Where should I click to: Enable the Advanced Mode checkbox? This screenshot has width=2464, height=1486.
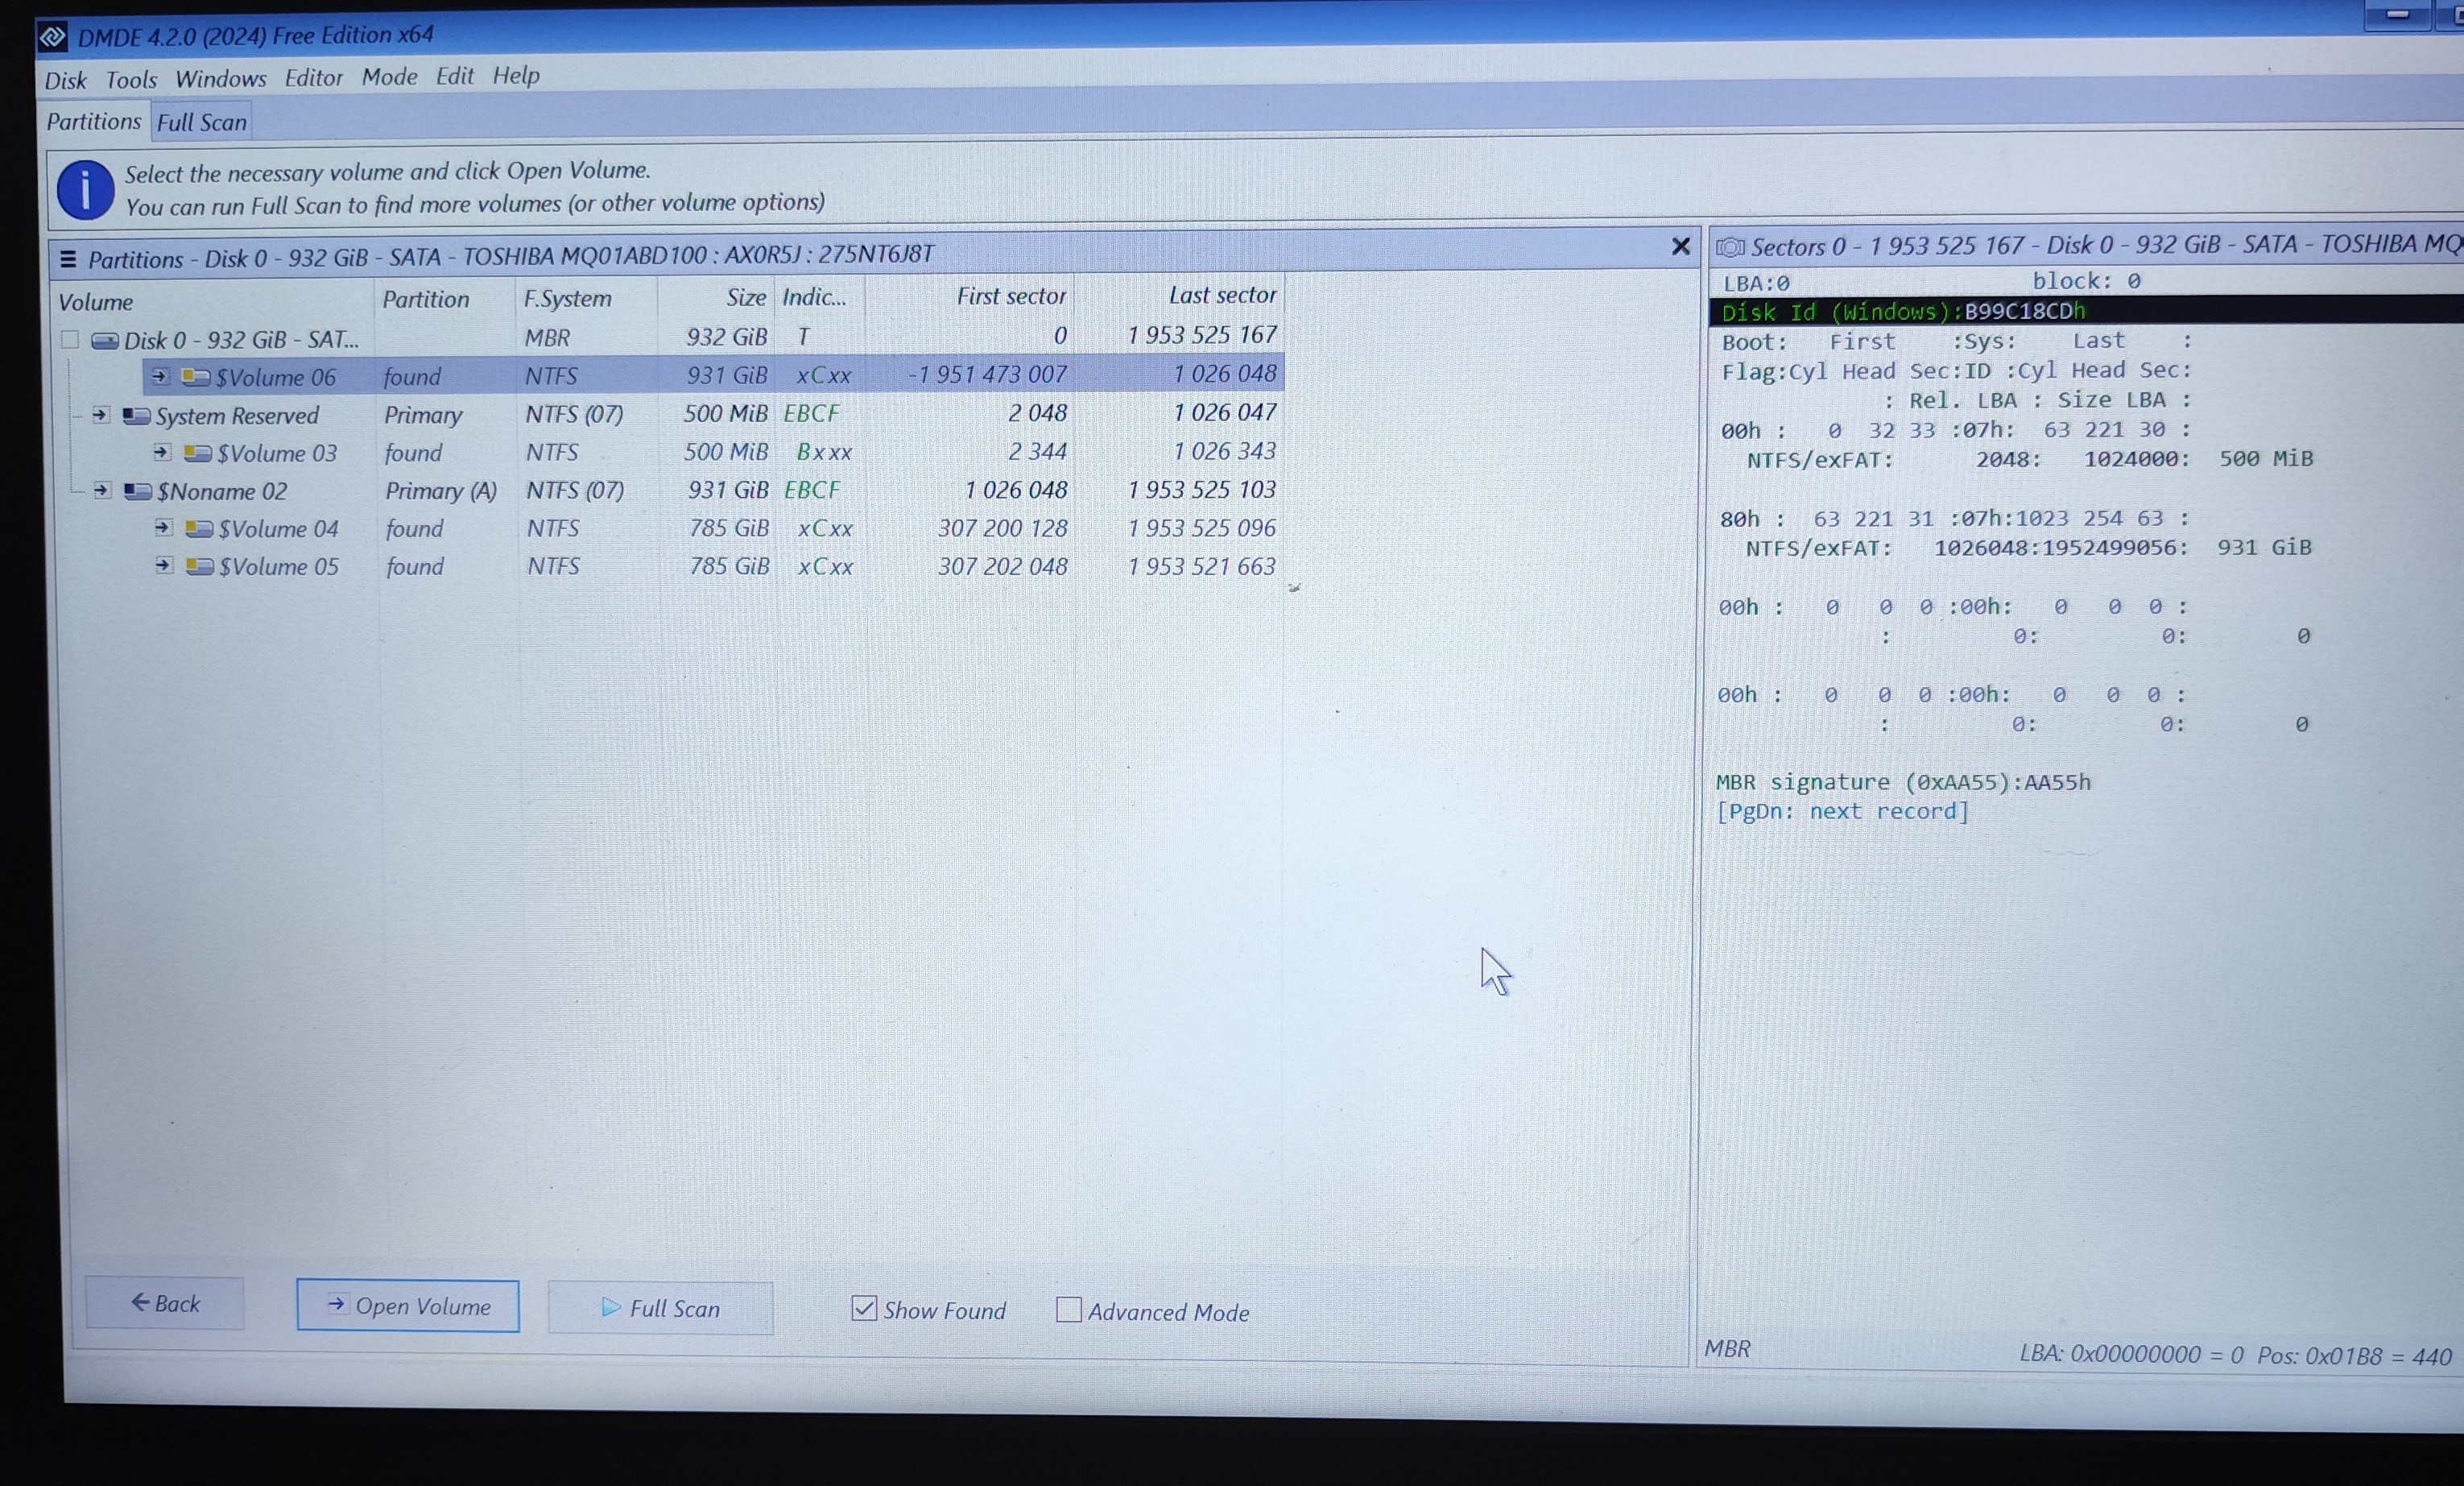pos(1068,1309)
